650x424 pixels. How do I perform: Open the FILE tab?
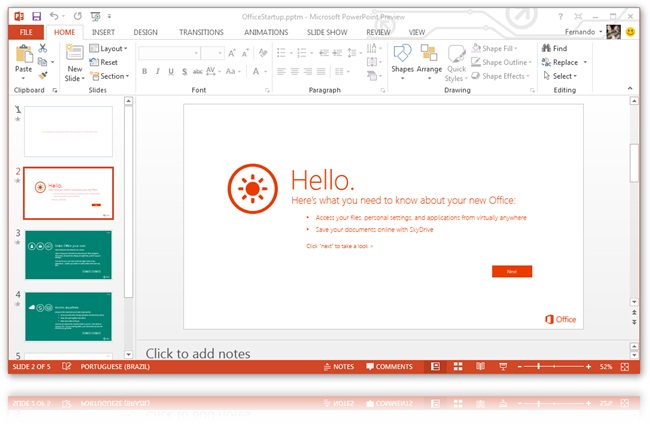pos(26,32)
